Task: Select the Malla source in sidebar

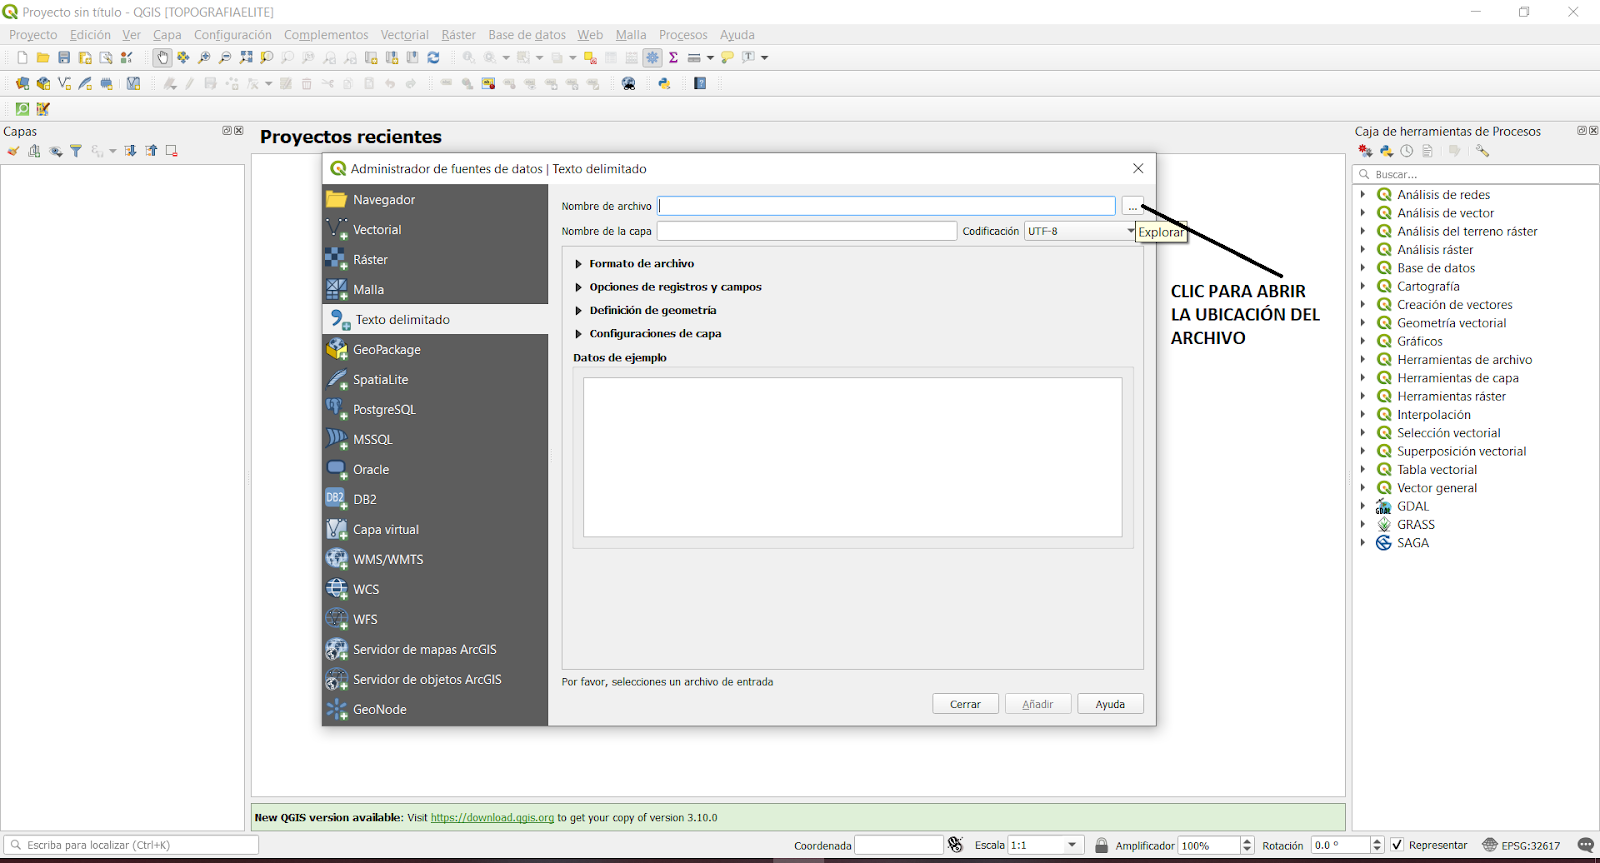Action: coord(435,289)
